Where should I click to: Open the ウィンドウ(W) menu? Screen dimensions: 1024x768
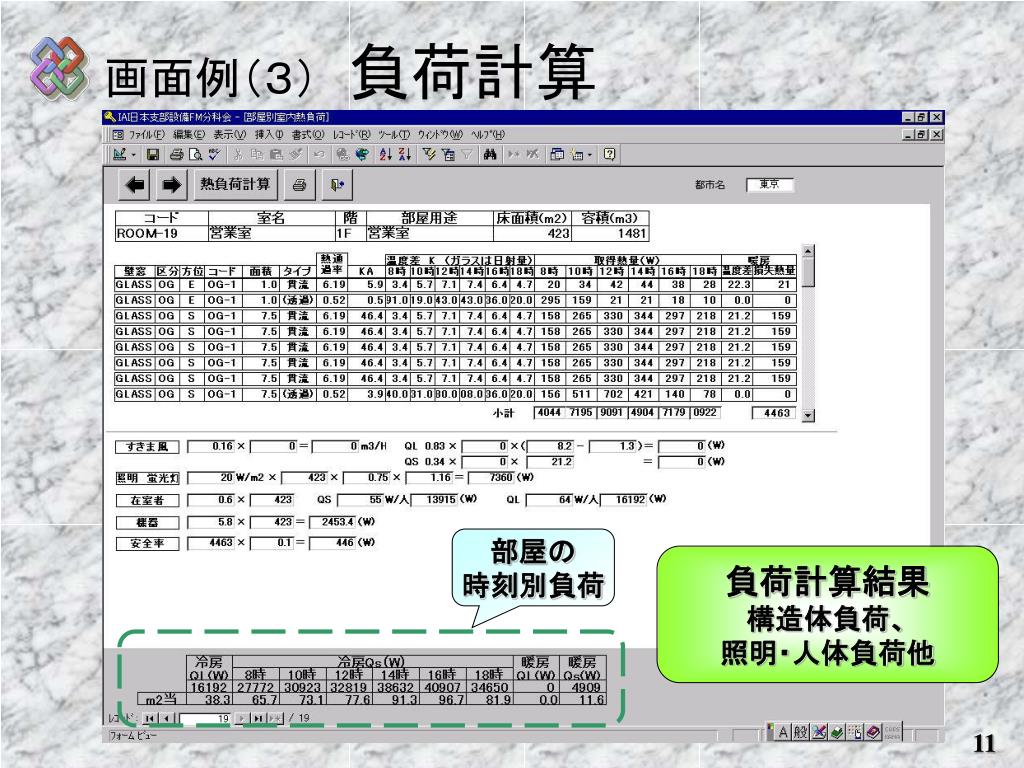[440, 135]
